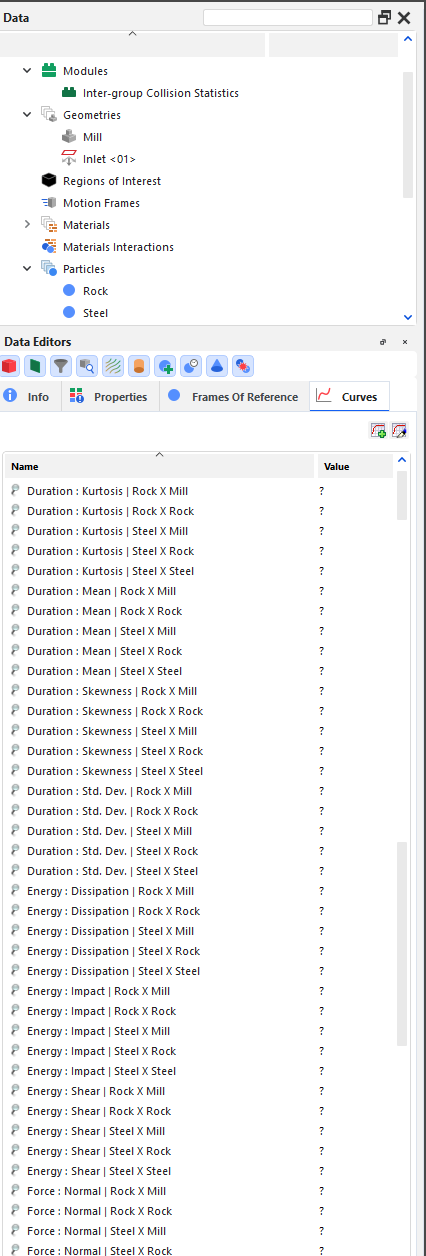426x1256 pixels.
Task: Click the Curves list vertical scrollbar thumb
Action: [403, 496]
